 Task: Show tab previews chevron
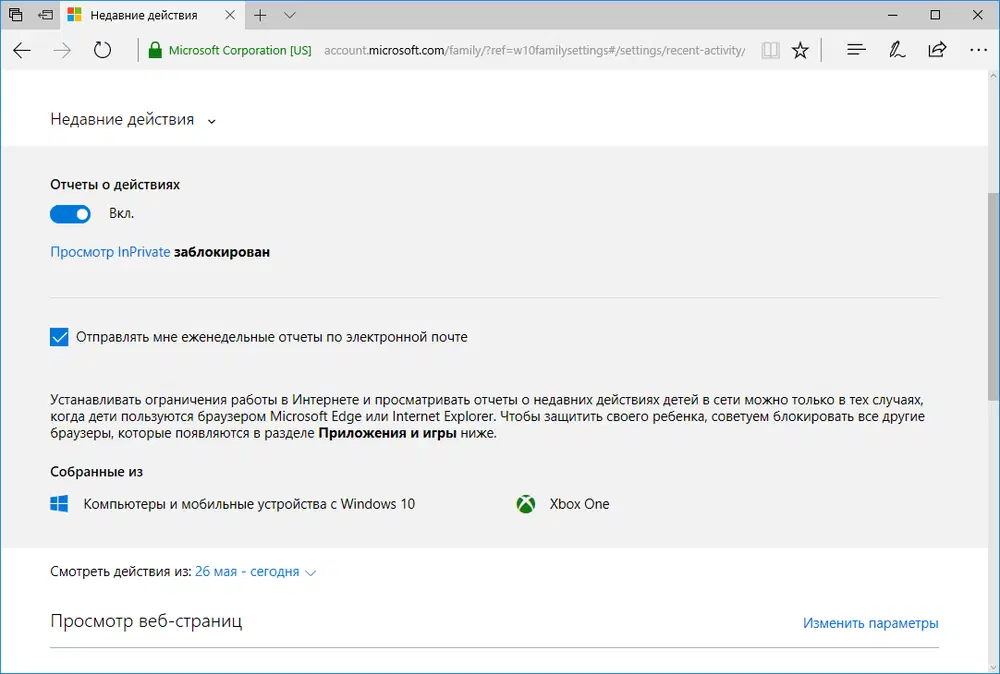point(290,15)
